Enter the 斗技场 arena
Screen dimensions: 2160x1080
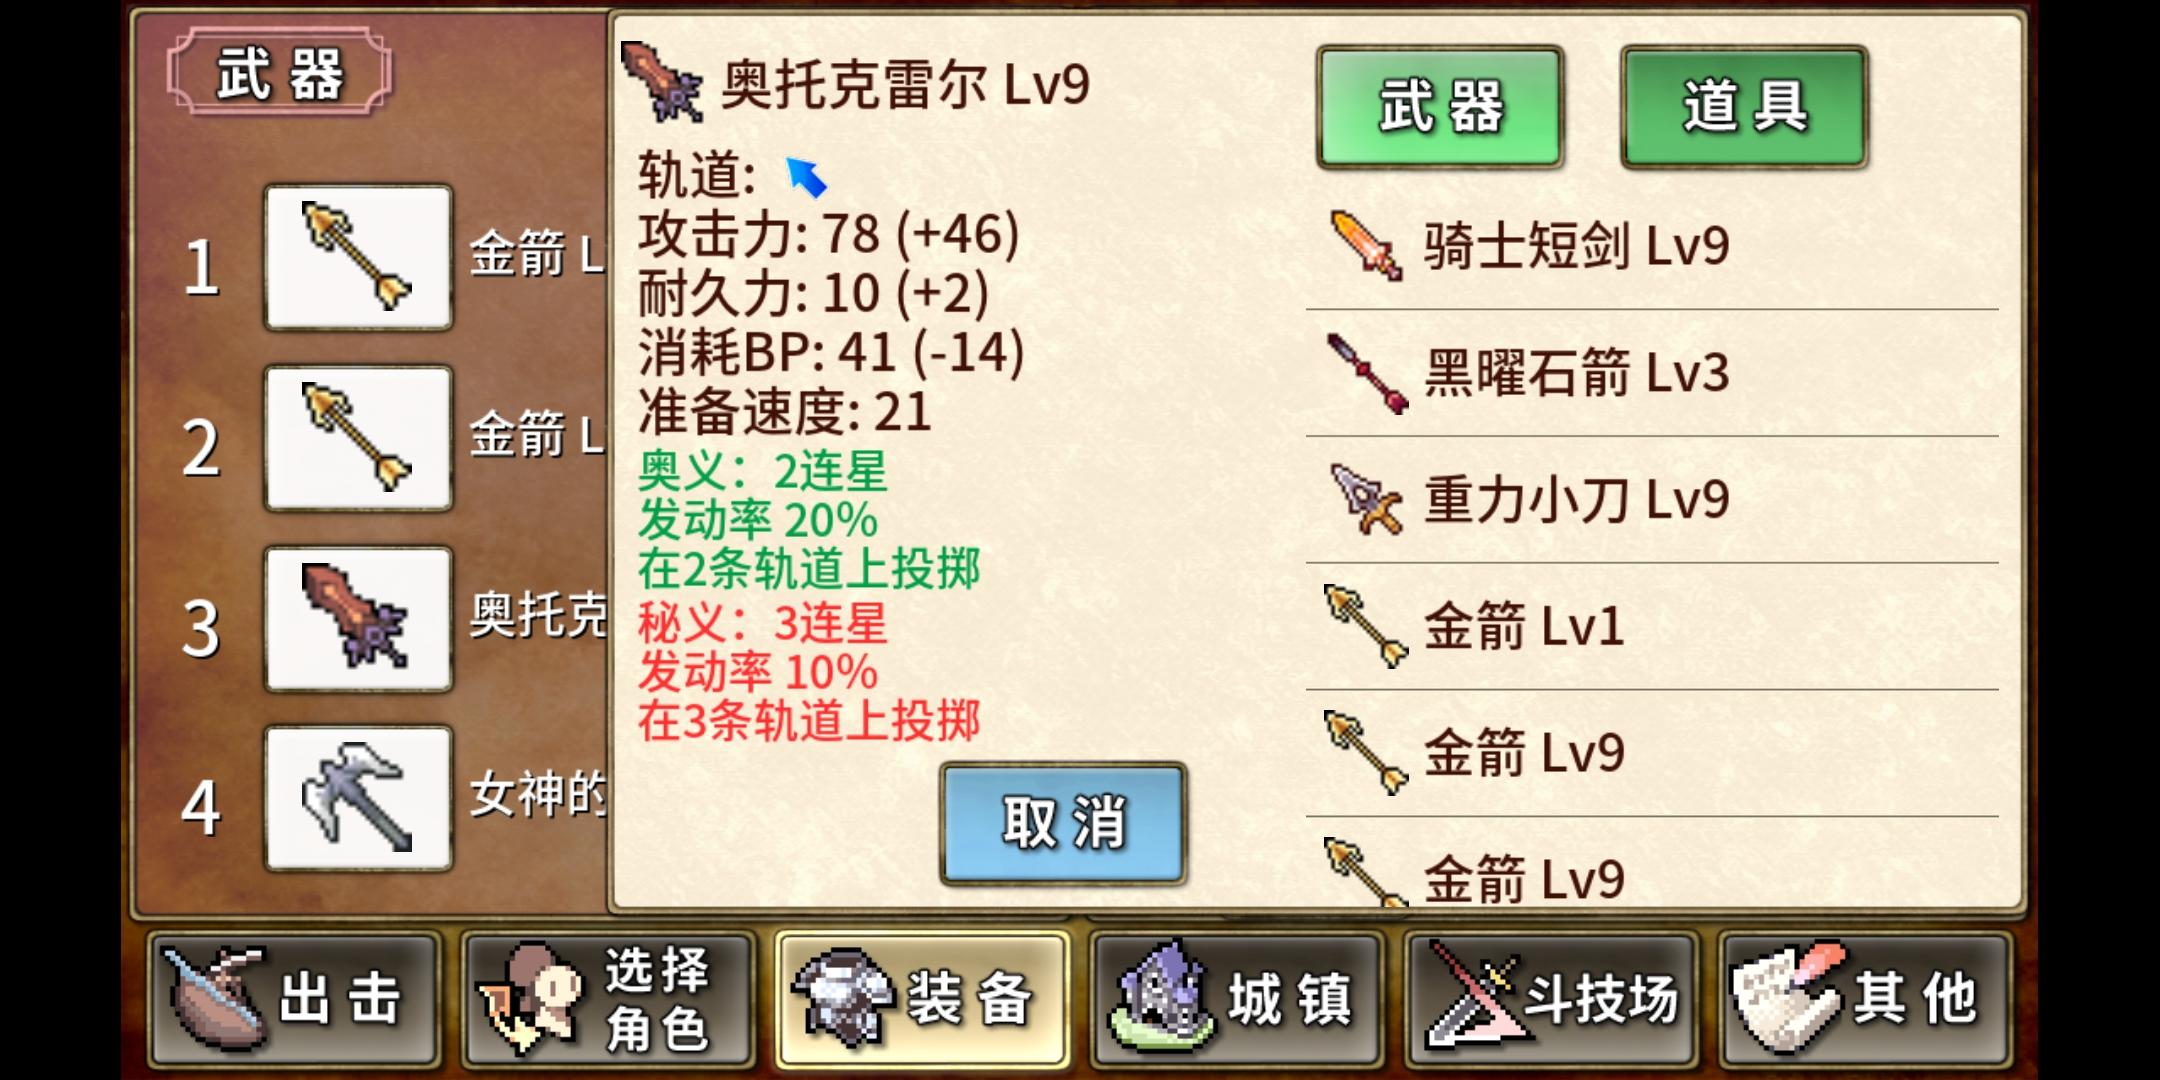point(1551,999)
